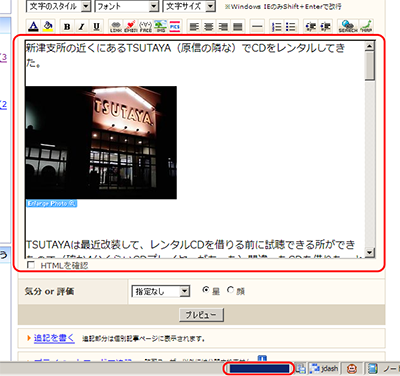400x376 pixels.
Task: Click the TSUTAYA store photo in editor
Action: tap(101, 143)
